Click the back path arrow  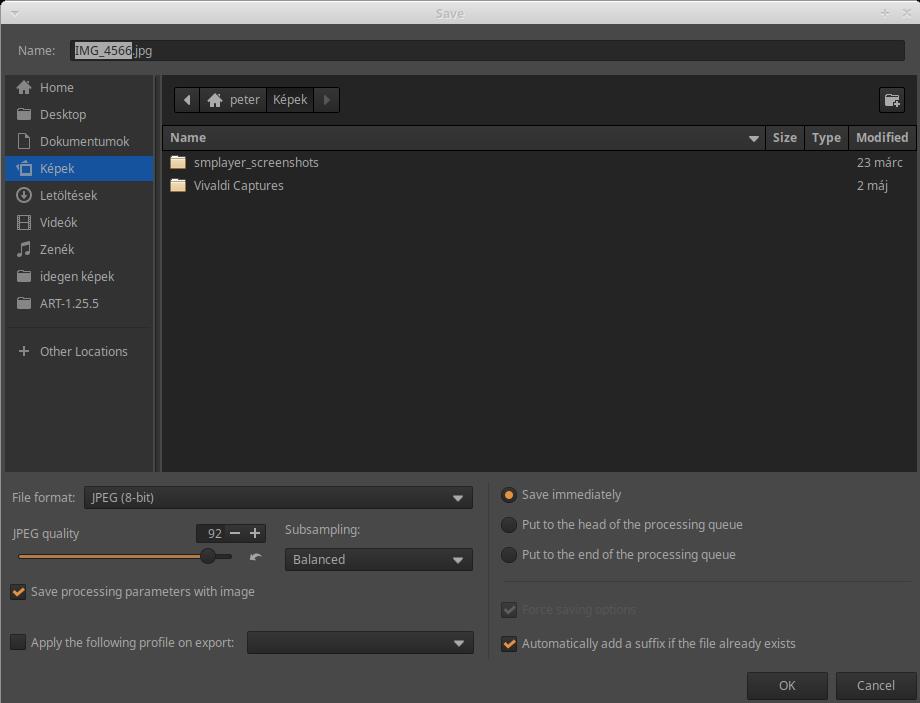187,100
